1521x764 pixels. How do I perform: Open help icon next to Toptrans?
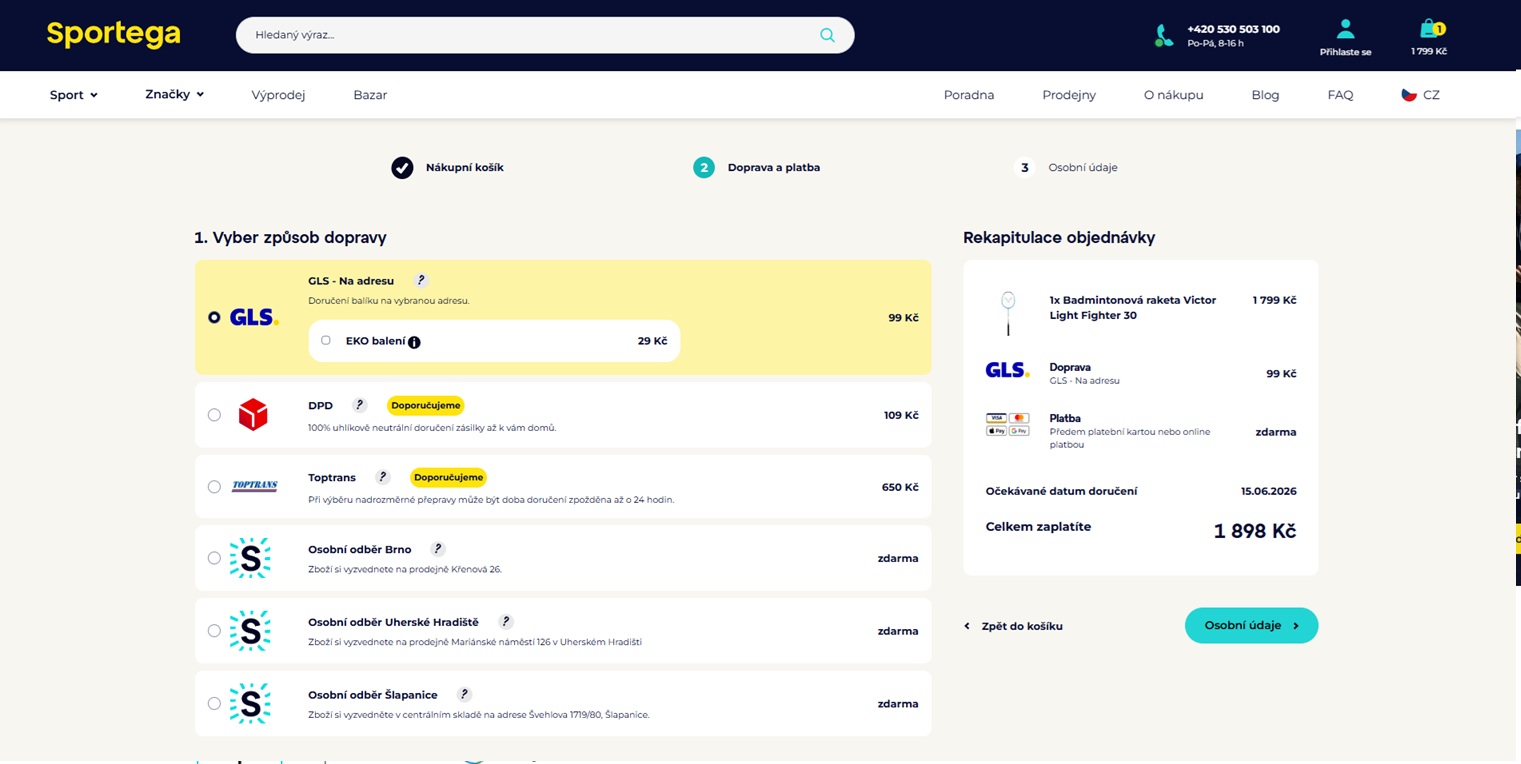(x=382, y=477)
